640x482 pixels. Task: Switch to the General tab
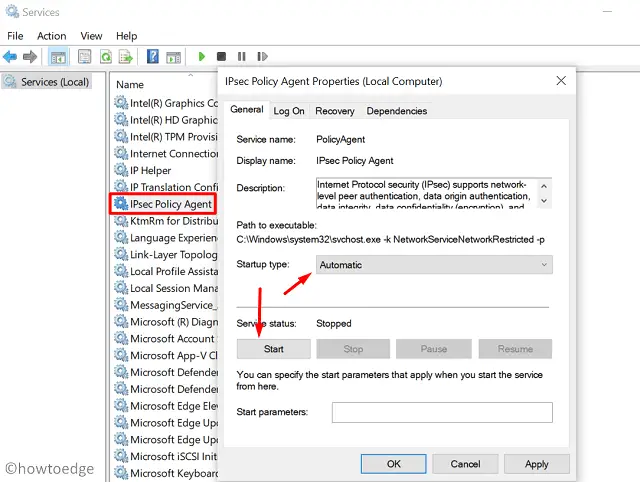247,109
